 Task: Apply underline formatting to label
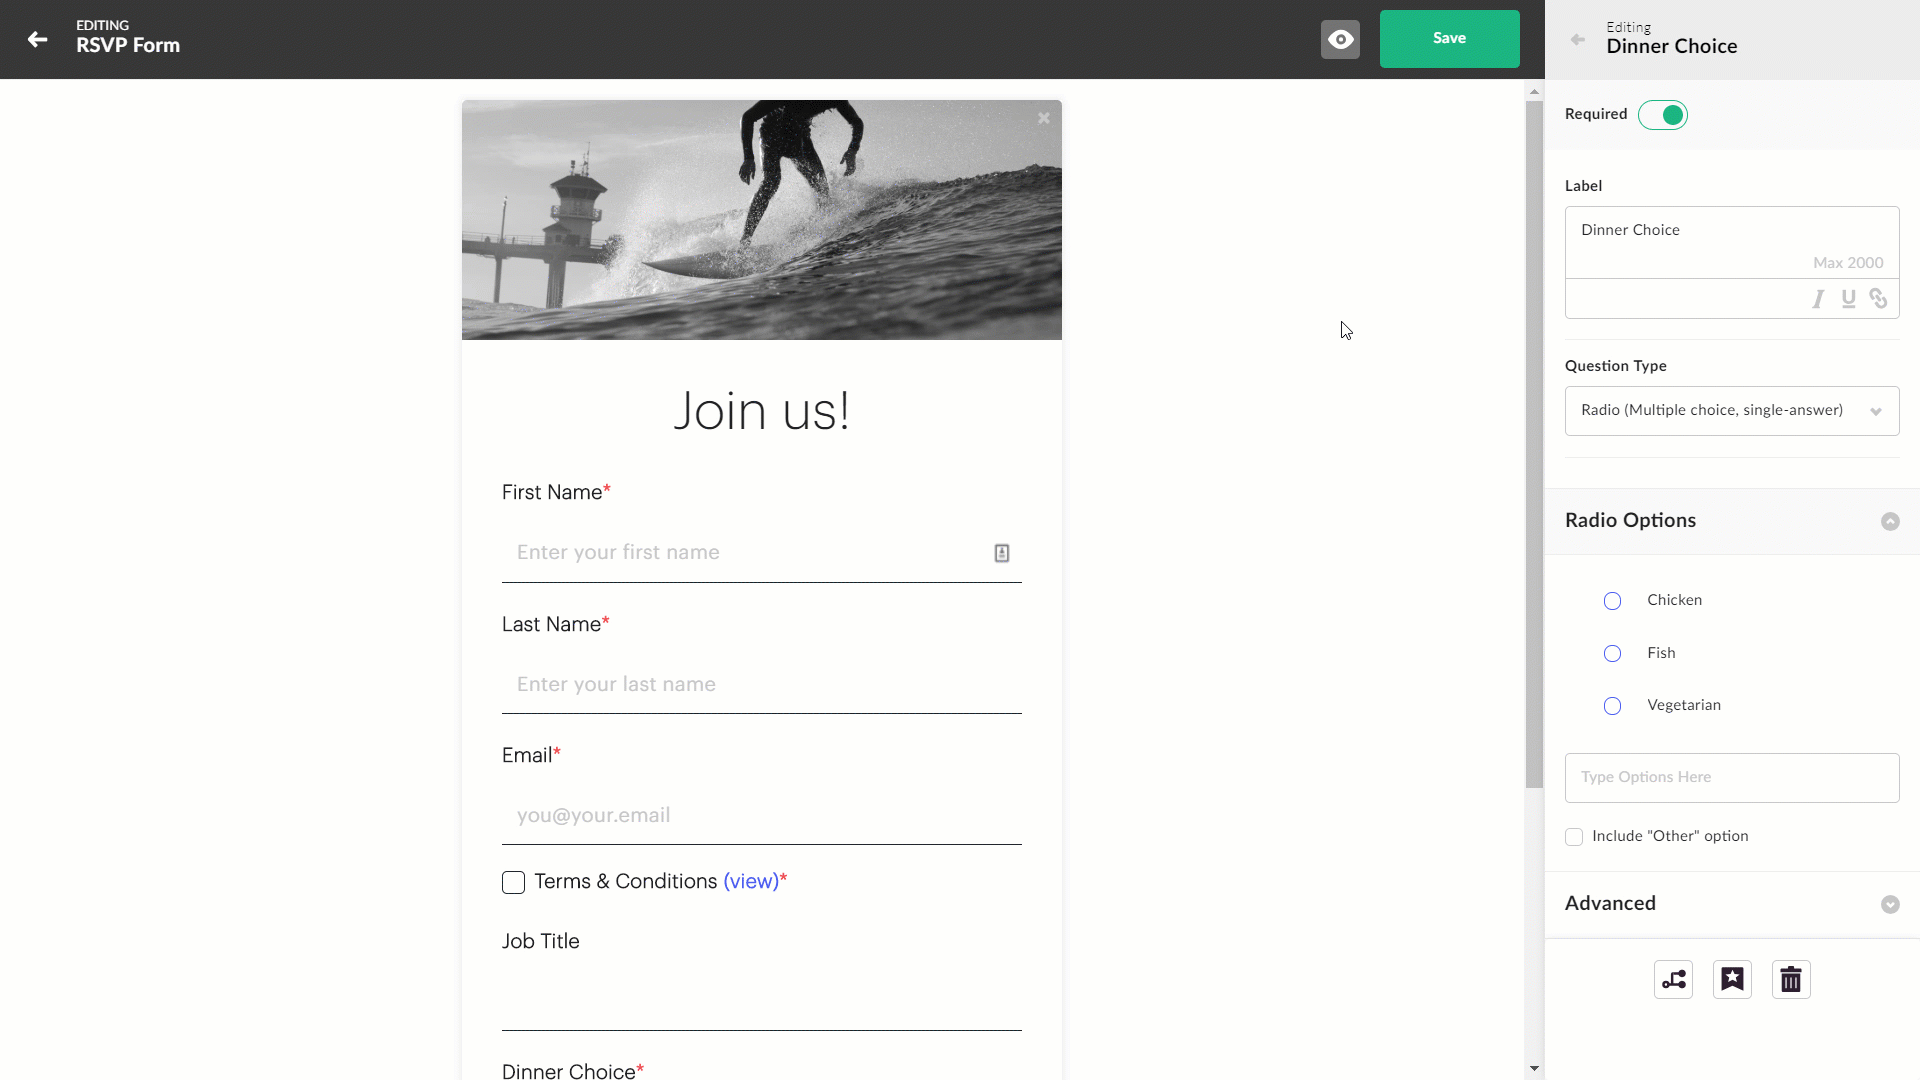click(x=1849, y=299)
